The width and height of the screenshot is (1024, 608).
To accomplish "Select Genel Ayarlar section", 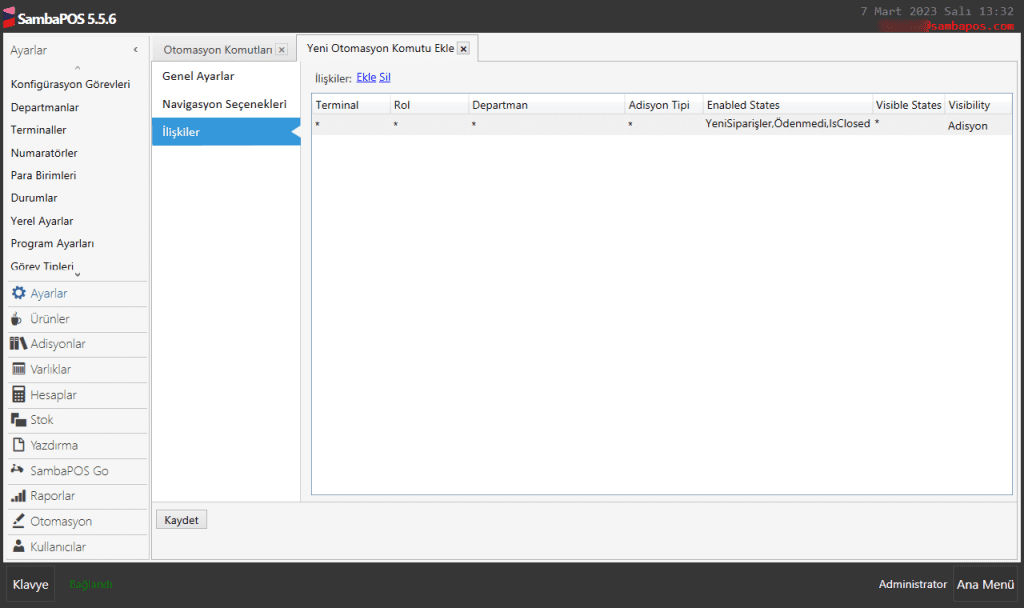I will point(198,76).
